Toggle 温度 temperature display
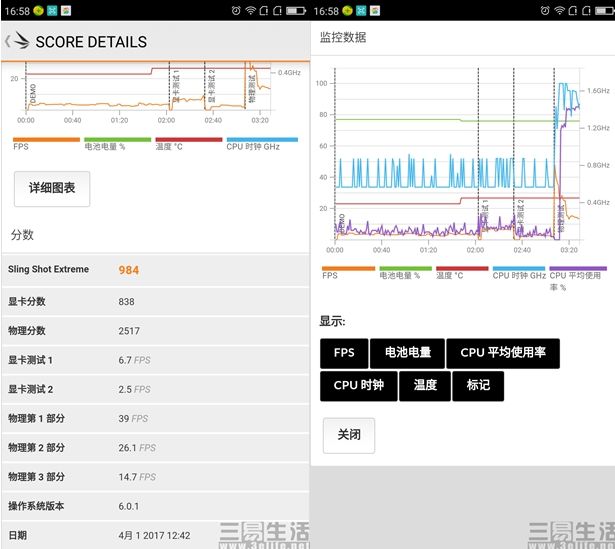615x549 pixels. click(425, 386)
